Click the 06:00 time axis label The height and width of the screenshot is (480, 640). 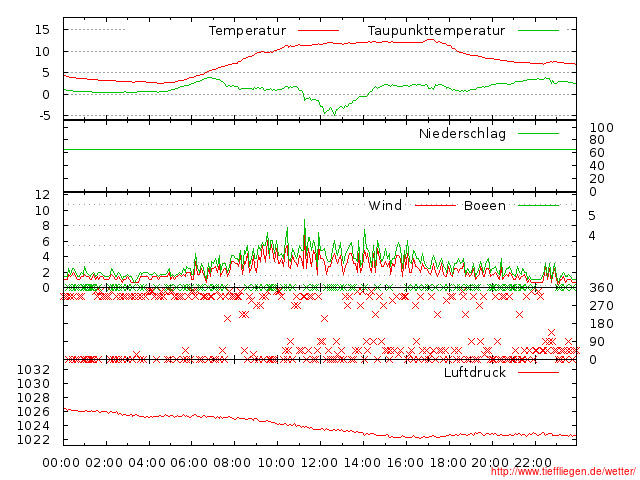[189, 462]
